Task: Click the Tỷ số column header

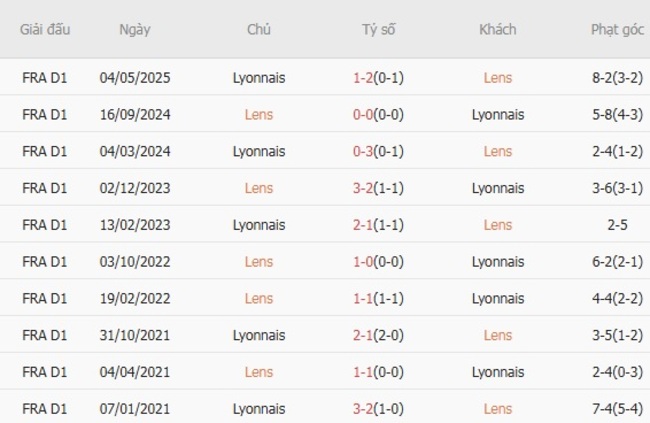Action: click(x=378, y=29)
